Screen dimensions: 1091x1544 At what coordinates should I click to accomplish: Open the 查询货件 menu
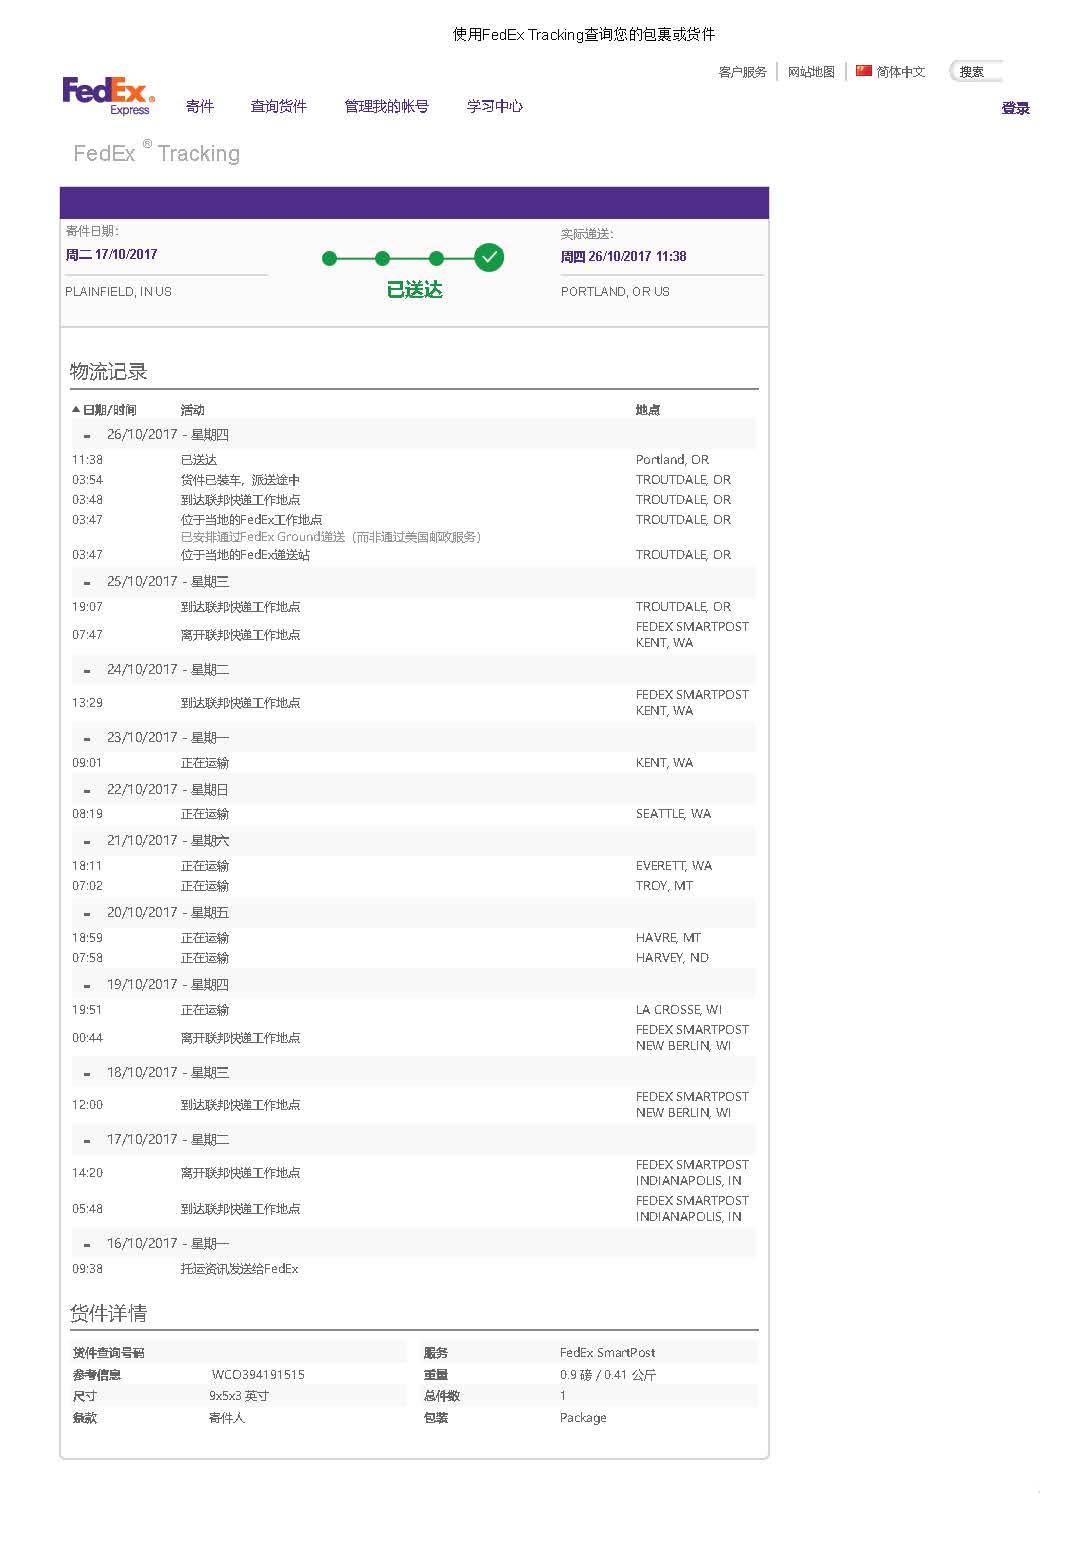(279, 106)
